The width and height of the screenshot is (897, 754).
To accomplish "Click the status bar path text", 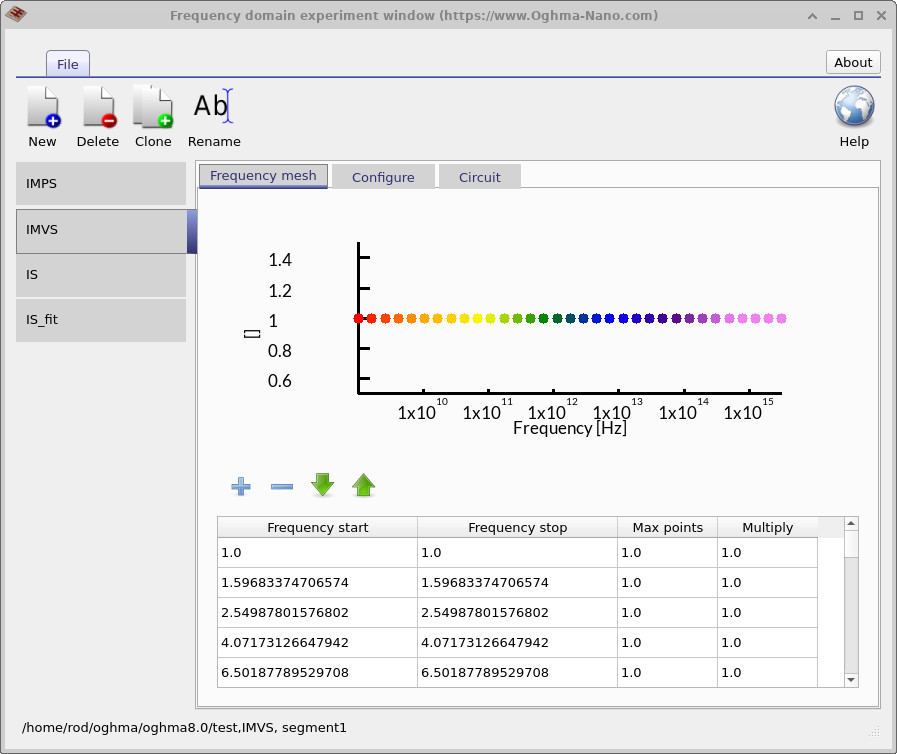I will (184, 728).
